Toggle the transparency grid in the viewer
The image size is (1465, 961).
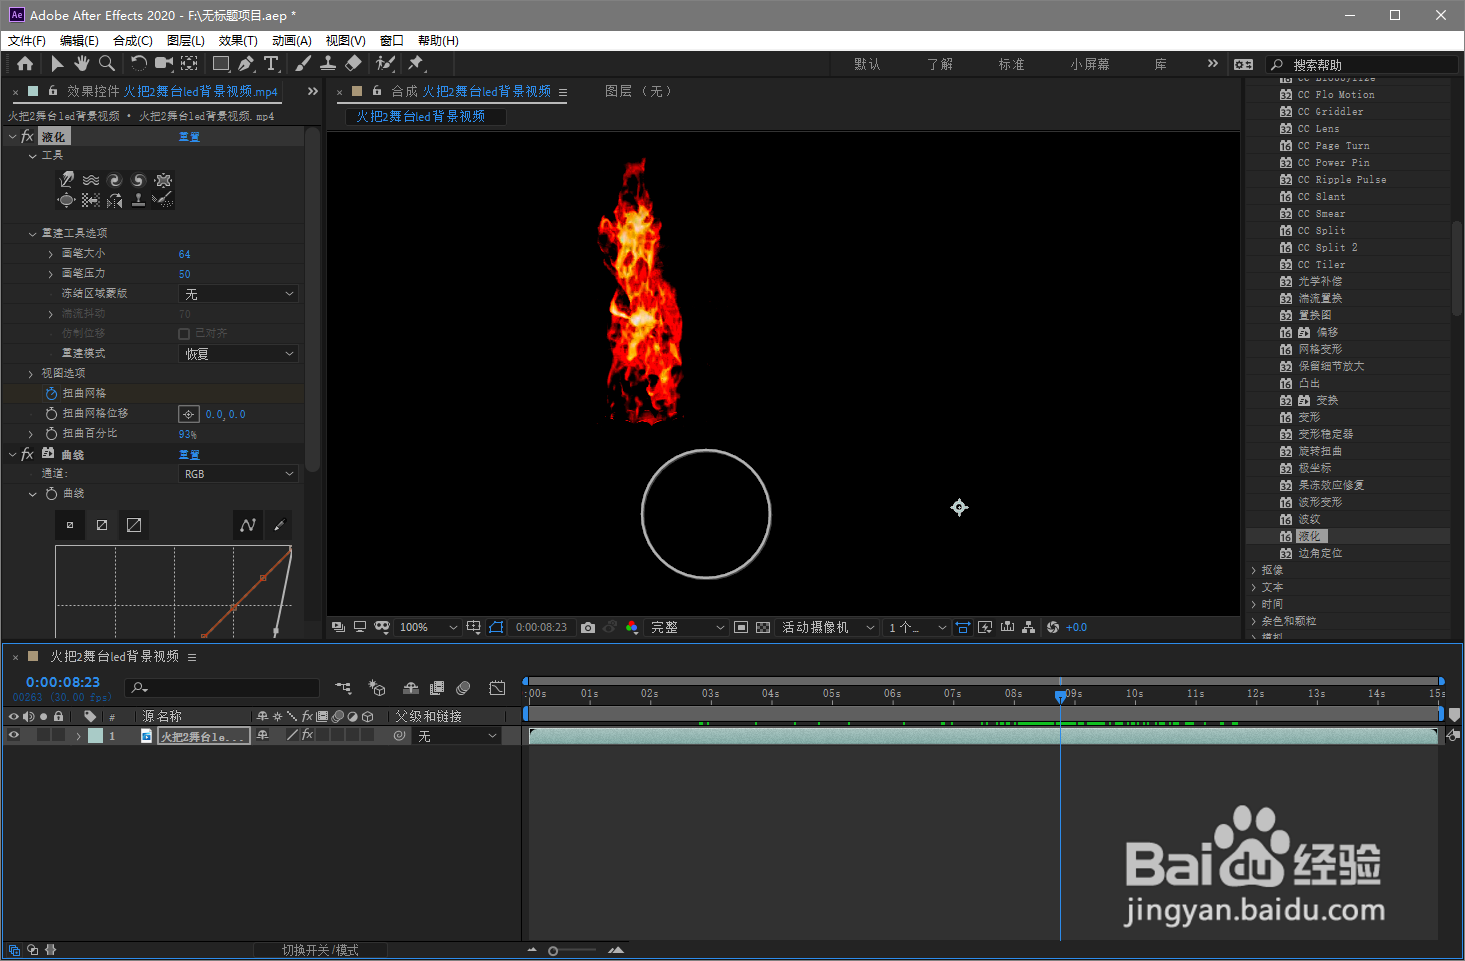[763, 627]
